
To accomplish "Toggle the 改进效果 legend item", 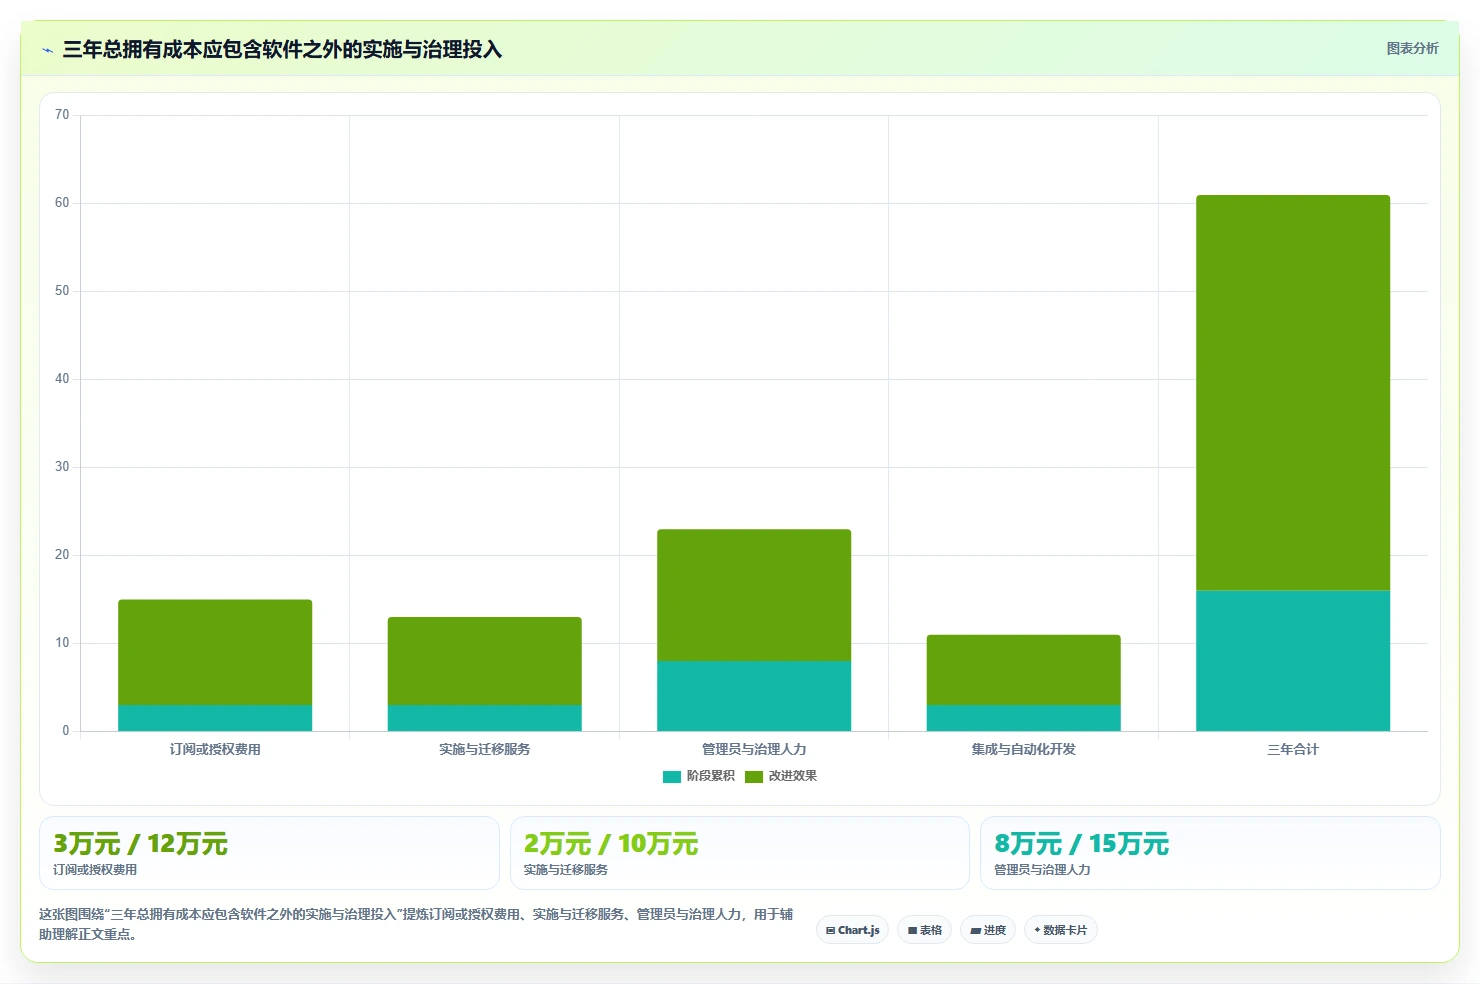I will (x=781, y=776).
